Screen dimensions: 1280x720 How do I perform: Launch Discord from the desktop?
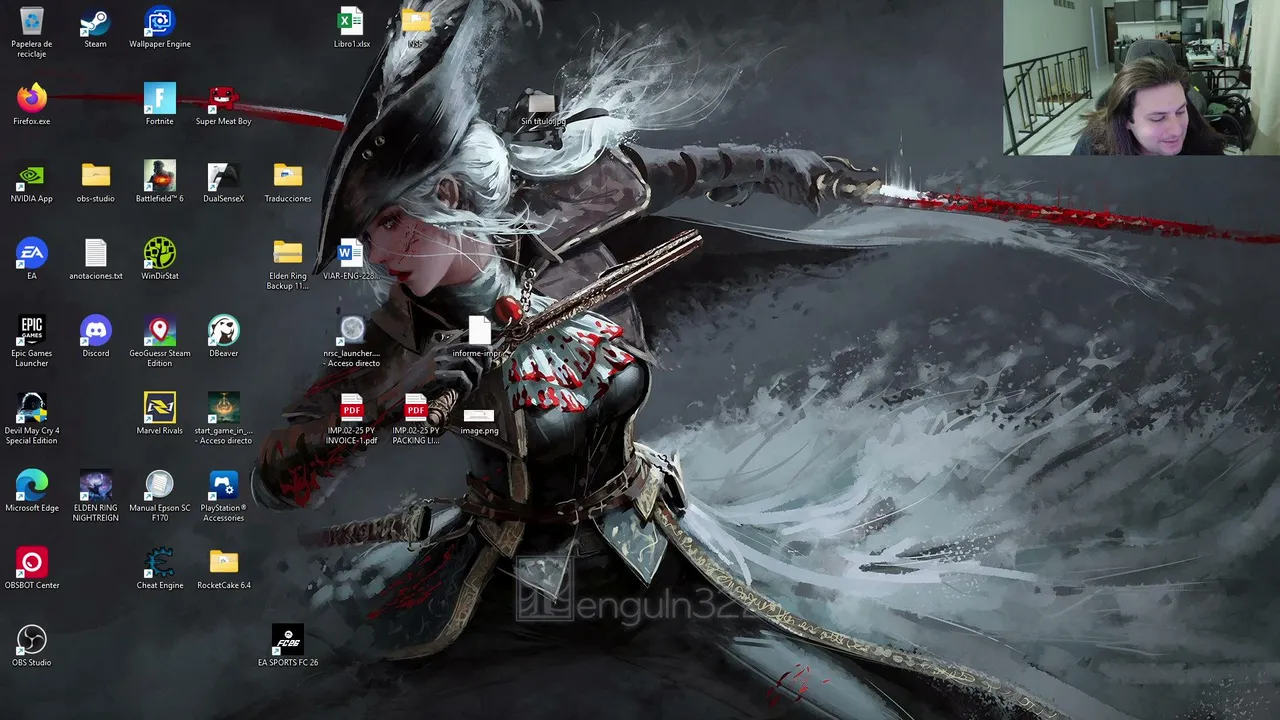pyautogui.click(x=95, y=329)
